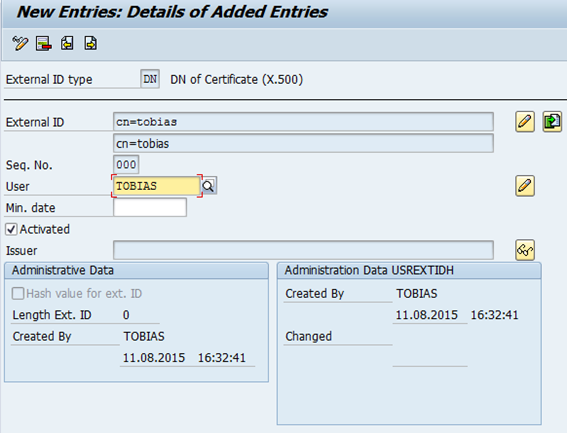This screenshot has height=433, width=567.
Task: Click the empty Min. date field
Action: click(x=150, y=208)
